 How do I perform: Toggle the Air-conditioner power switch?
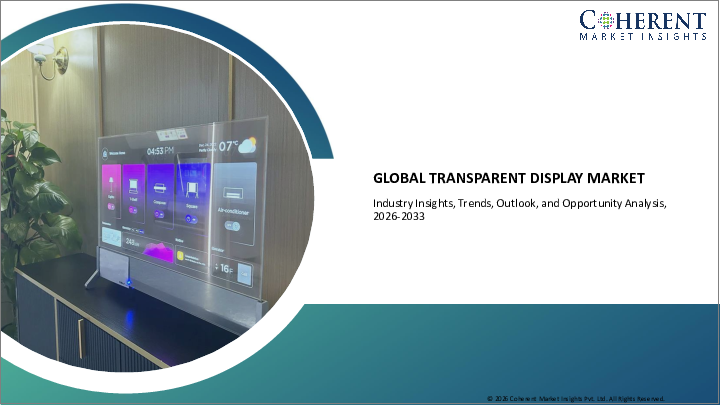point(232,226)
